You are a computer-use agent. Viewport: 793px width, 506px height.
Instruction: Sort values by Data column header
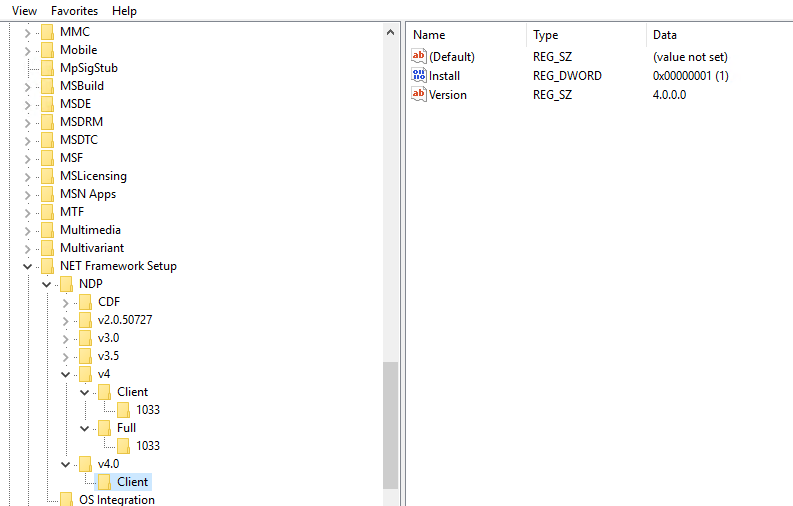point(665,35)
